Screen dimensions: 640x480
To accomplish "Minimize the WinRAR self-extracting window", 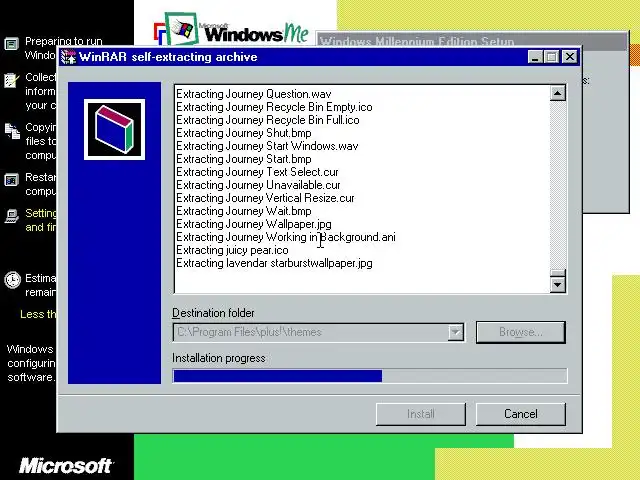I will click(x=535, y=57).
